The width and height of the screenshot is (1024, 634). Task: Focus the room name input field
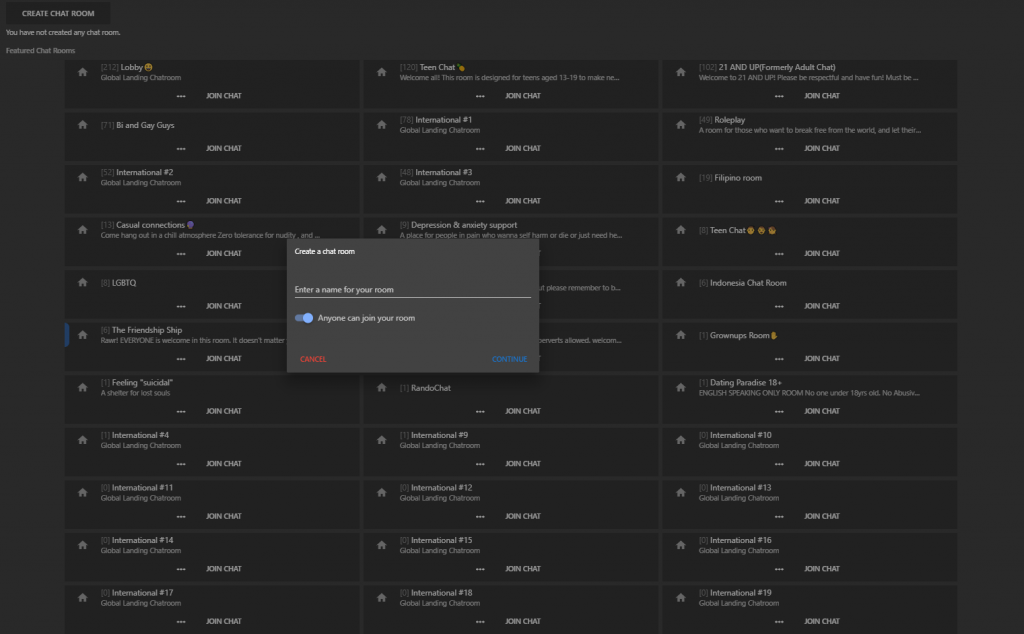(412, 290)
